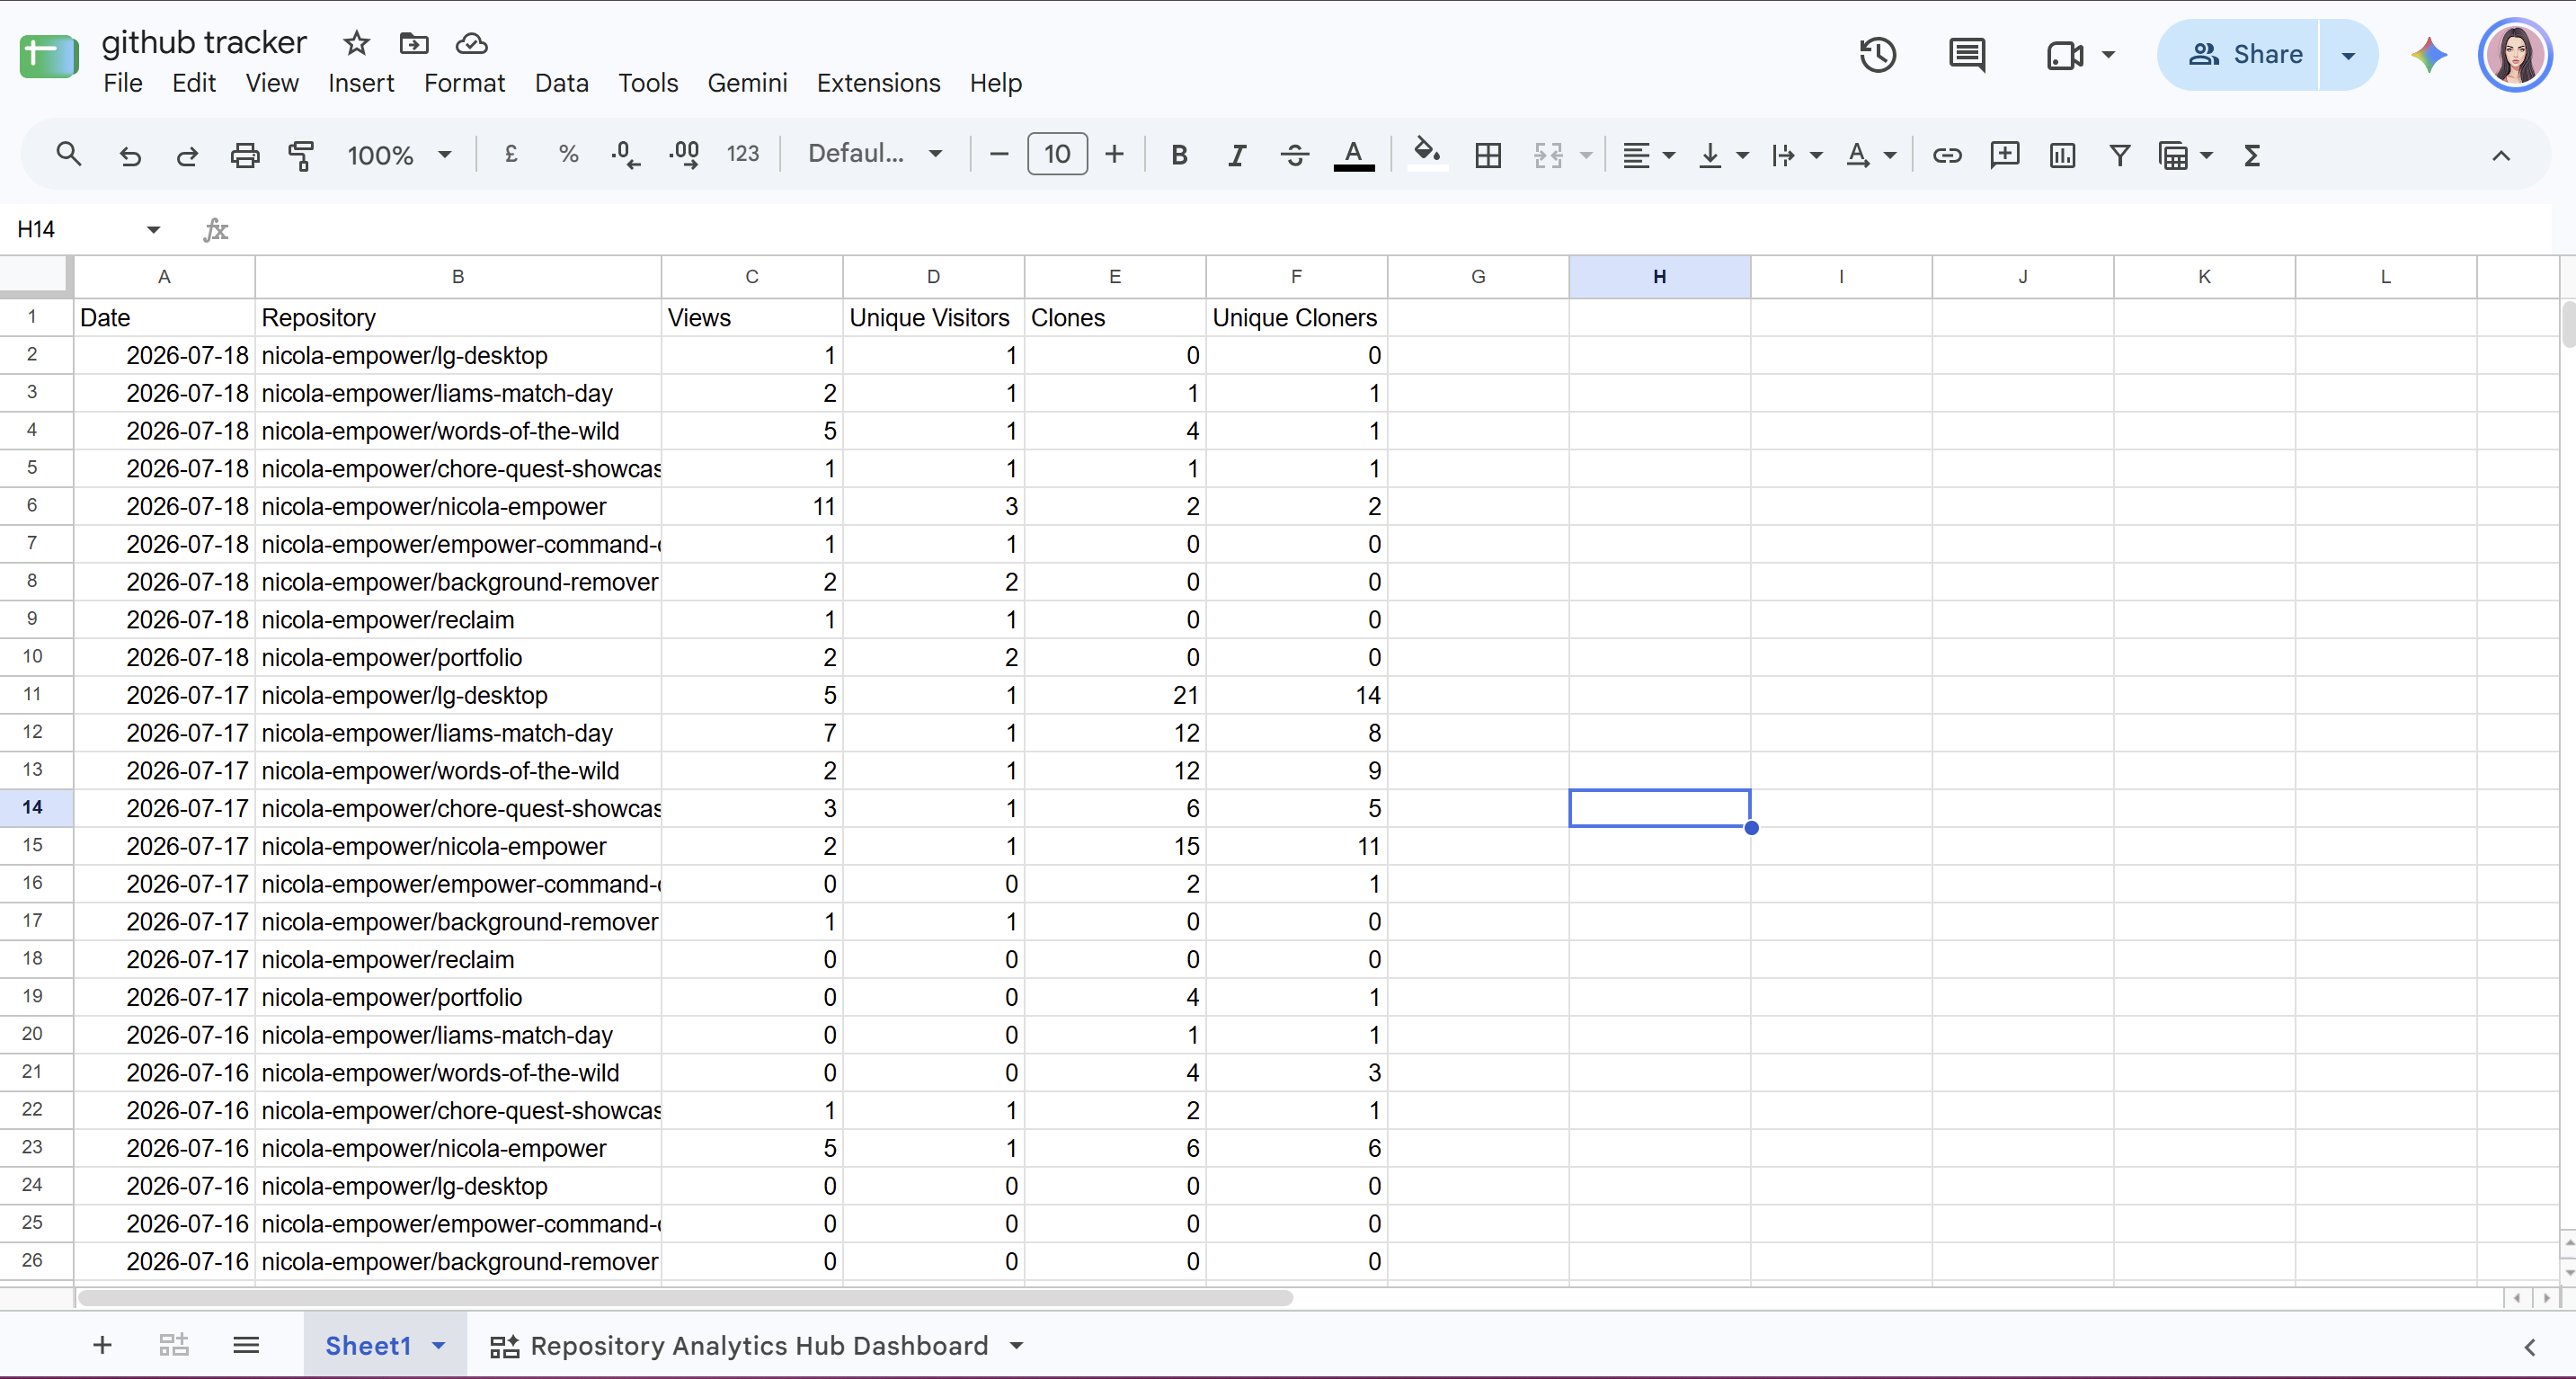Viewport: 2576px width, 1379px height.
Task: Select column H header
Action: [1659, 277]
